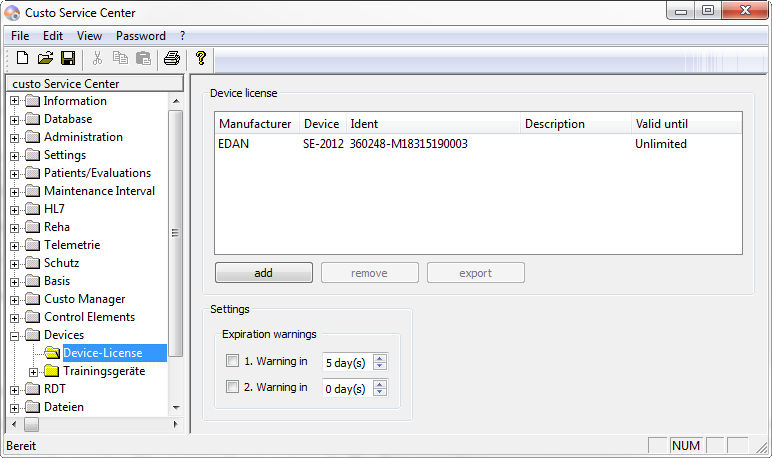
Task: Open the File menu
Action: coord(20,36)
